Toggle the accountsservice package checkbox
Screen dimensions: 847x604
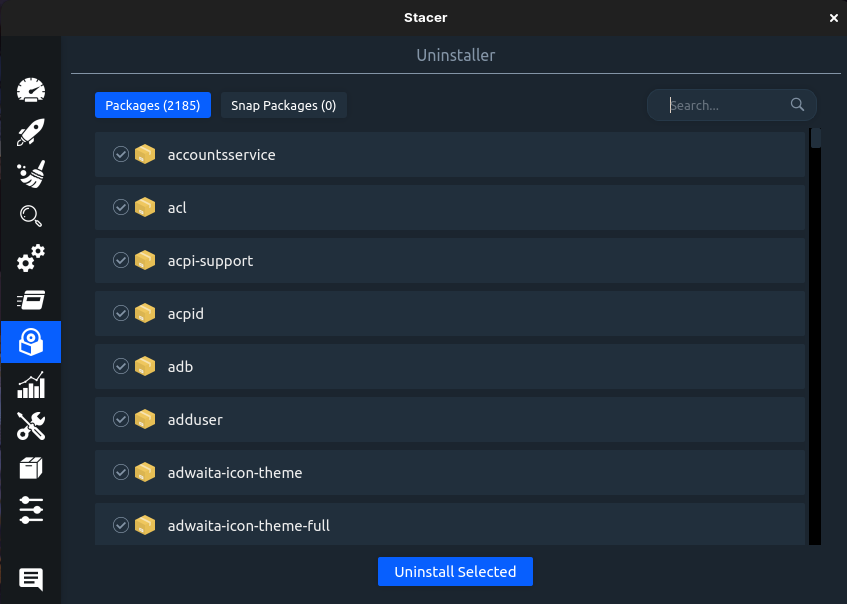click(121, 154)
